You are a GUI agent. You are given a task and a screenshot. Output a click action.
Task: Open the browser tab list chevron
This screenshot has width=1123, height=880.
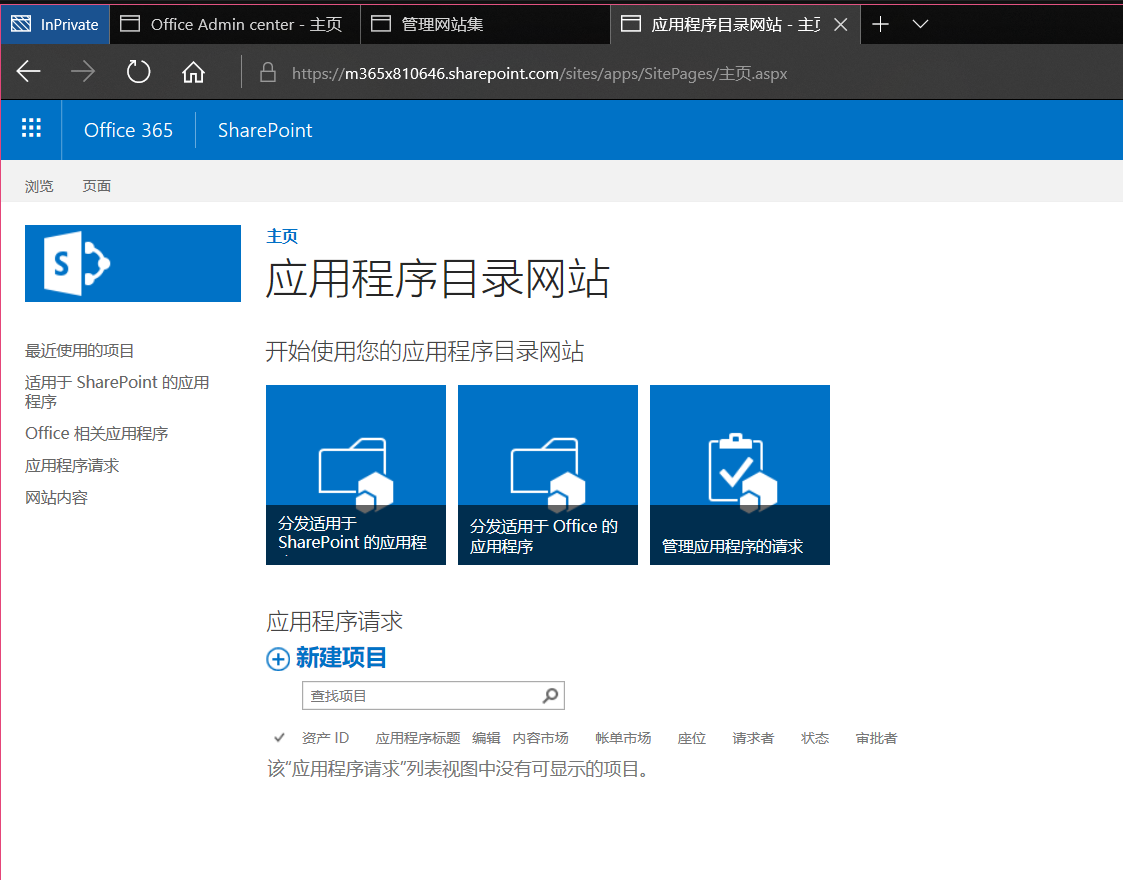[x=920, y=24]
